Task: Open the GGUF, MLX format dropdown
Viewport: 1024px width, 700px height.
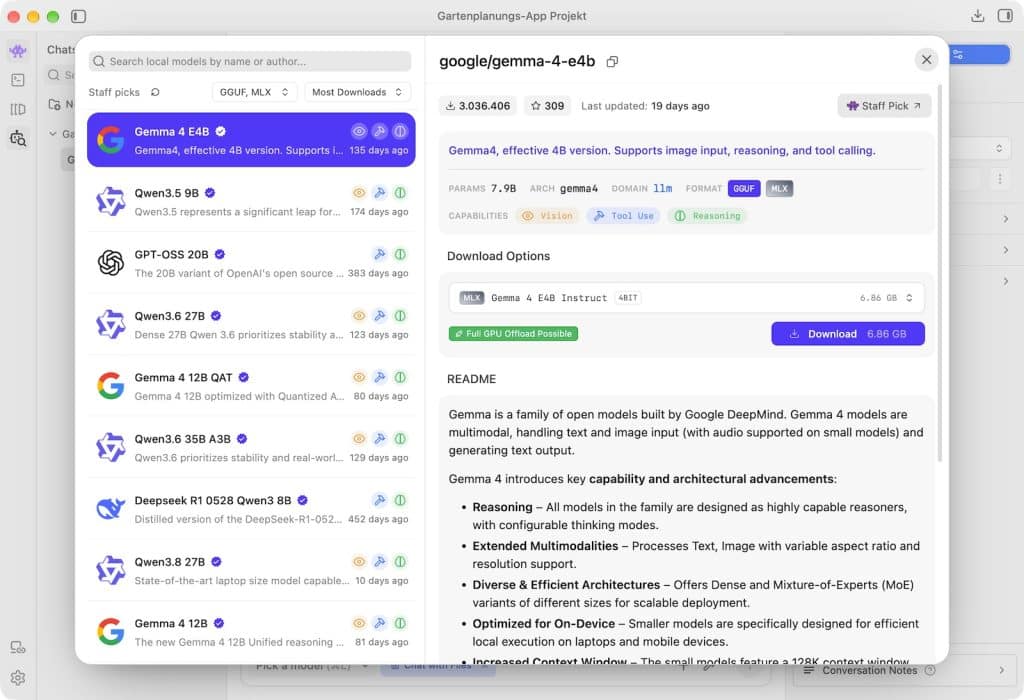Action: point(254,92)
